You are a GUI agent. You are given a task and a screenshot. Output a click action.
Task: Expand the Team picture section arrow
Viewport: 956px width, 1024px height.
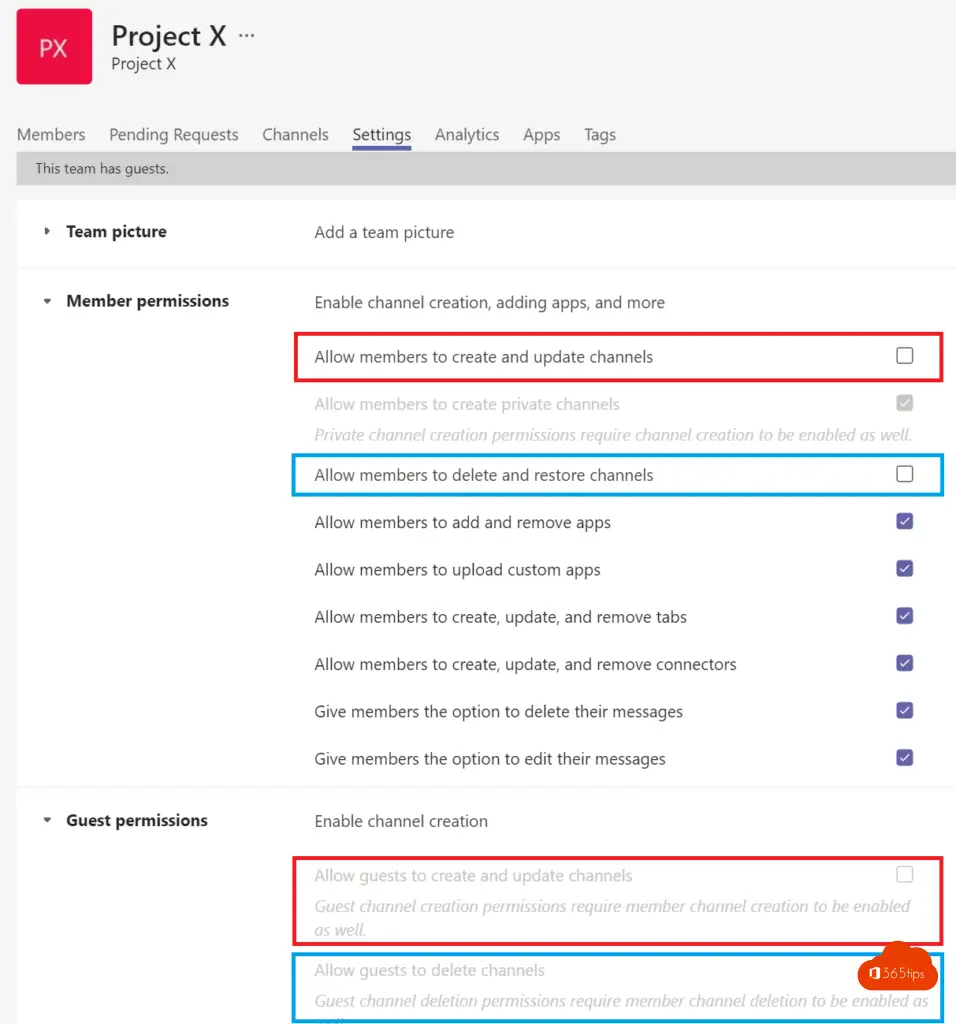47,231
